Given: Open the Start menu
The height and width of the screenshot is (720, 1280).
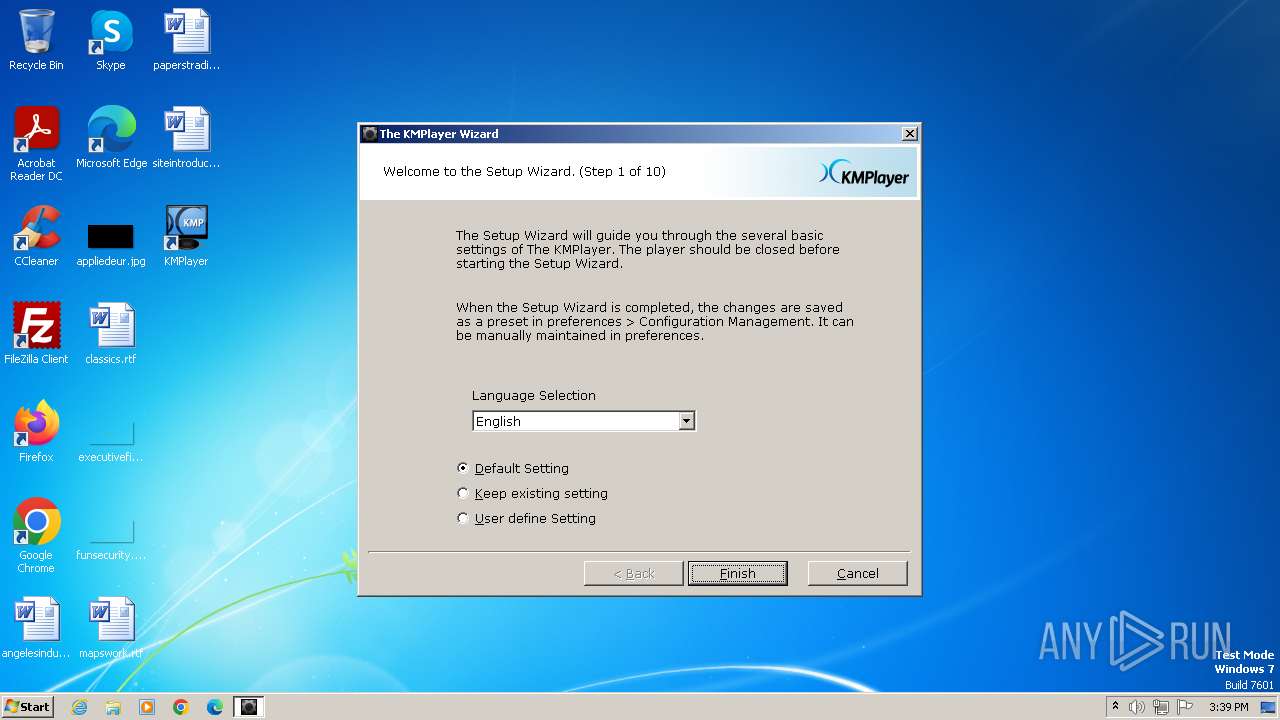Looking at the screenshot, I should click(x=27, y=707).
